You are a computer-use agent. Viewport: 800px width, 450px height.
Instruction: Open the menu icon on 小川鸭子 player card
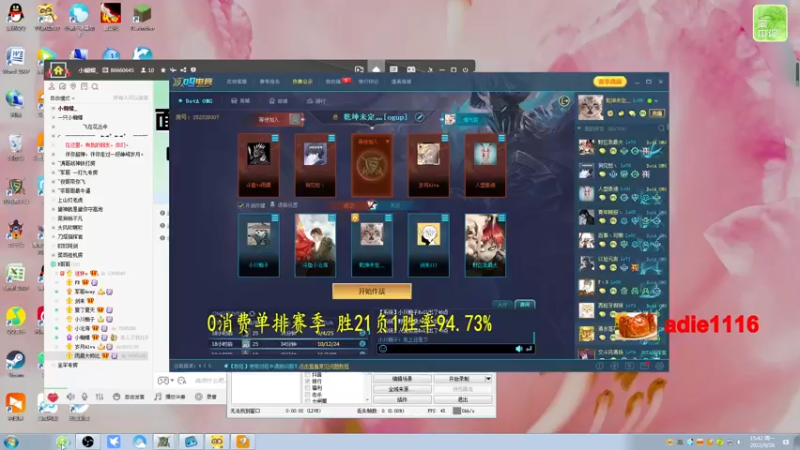[x=275, y=218]
